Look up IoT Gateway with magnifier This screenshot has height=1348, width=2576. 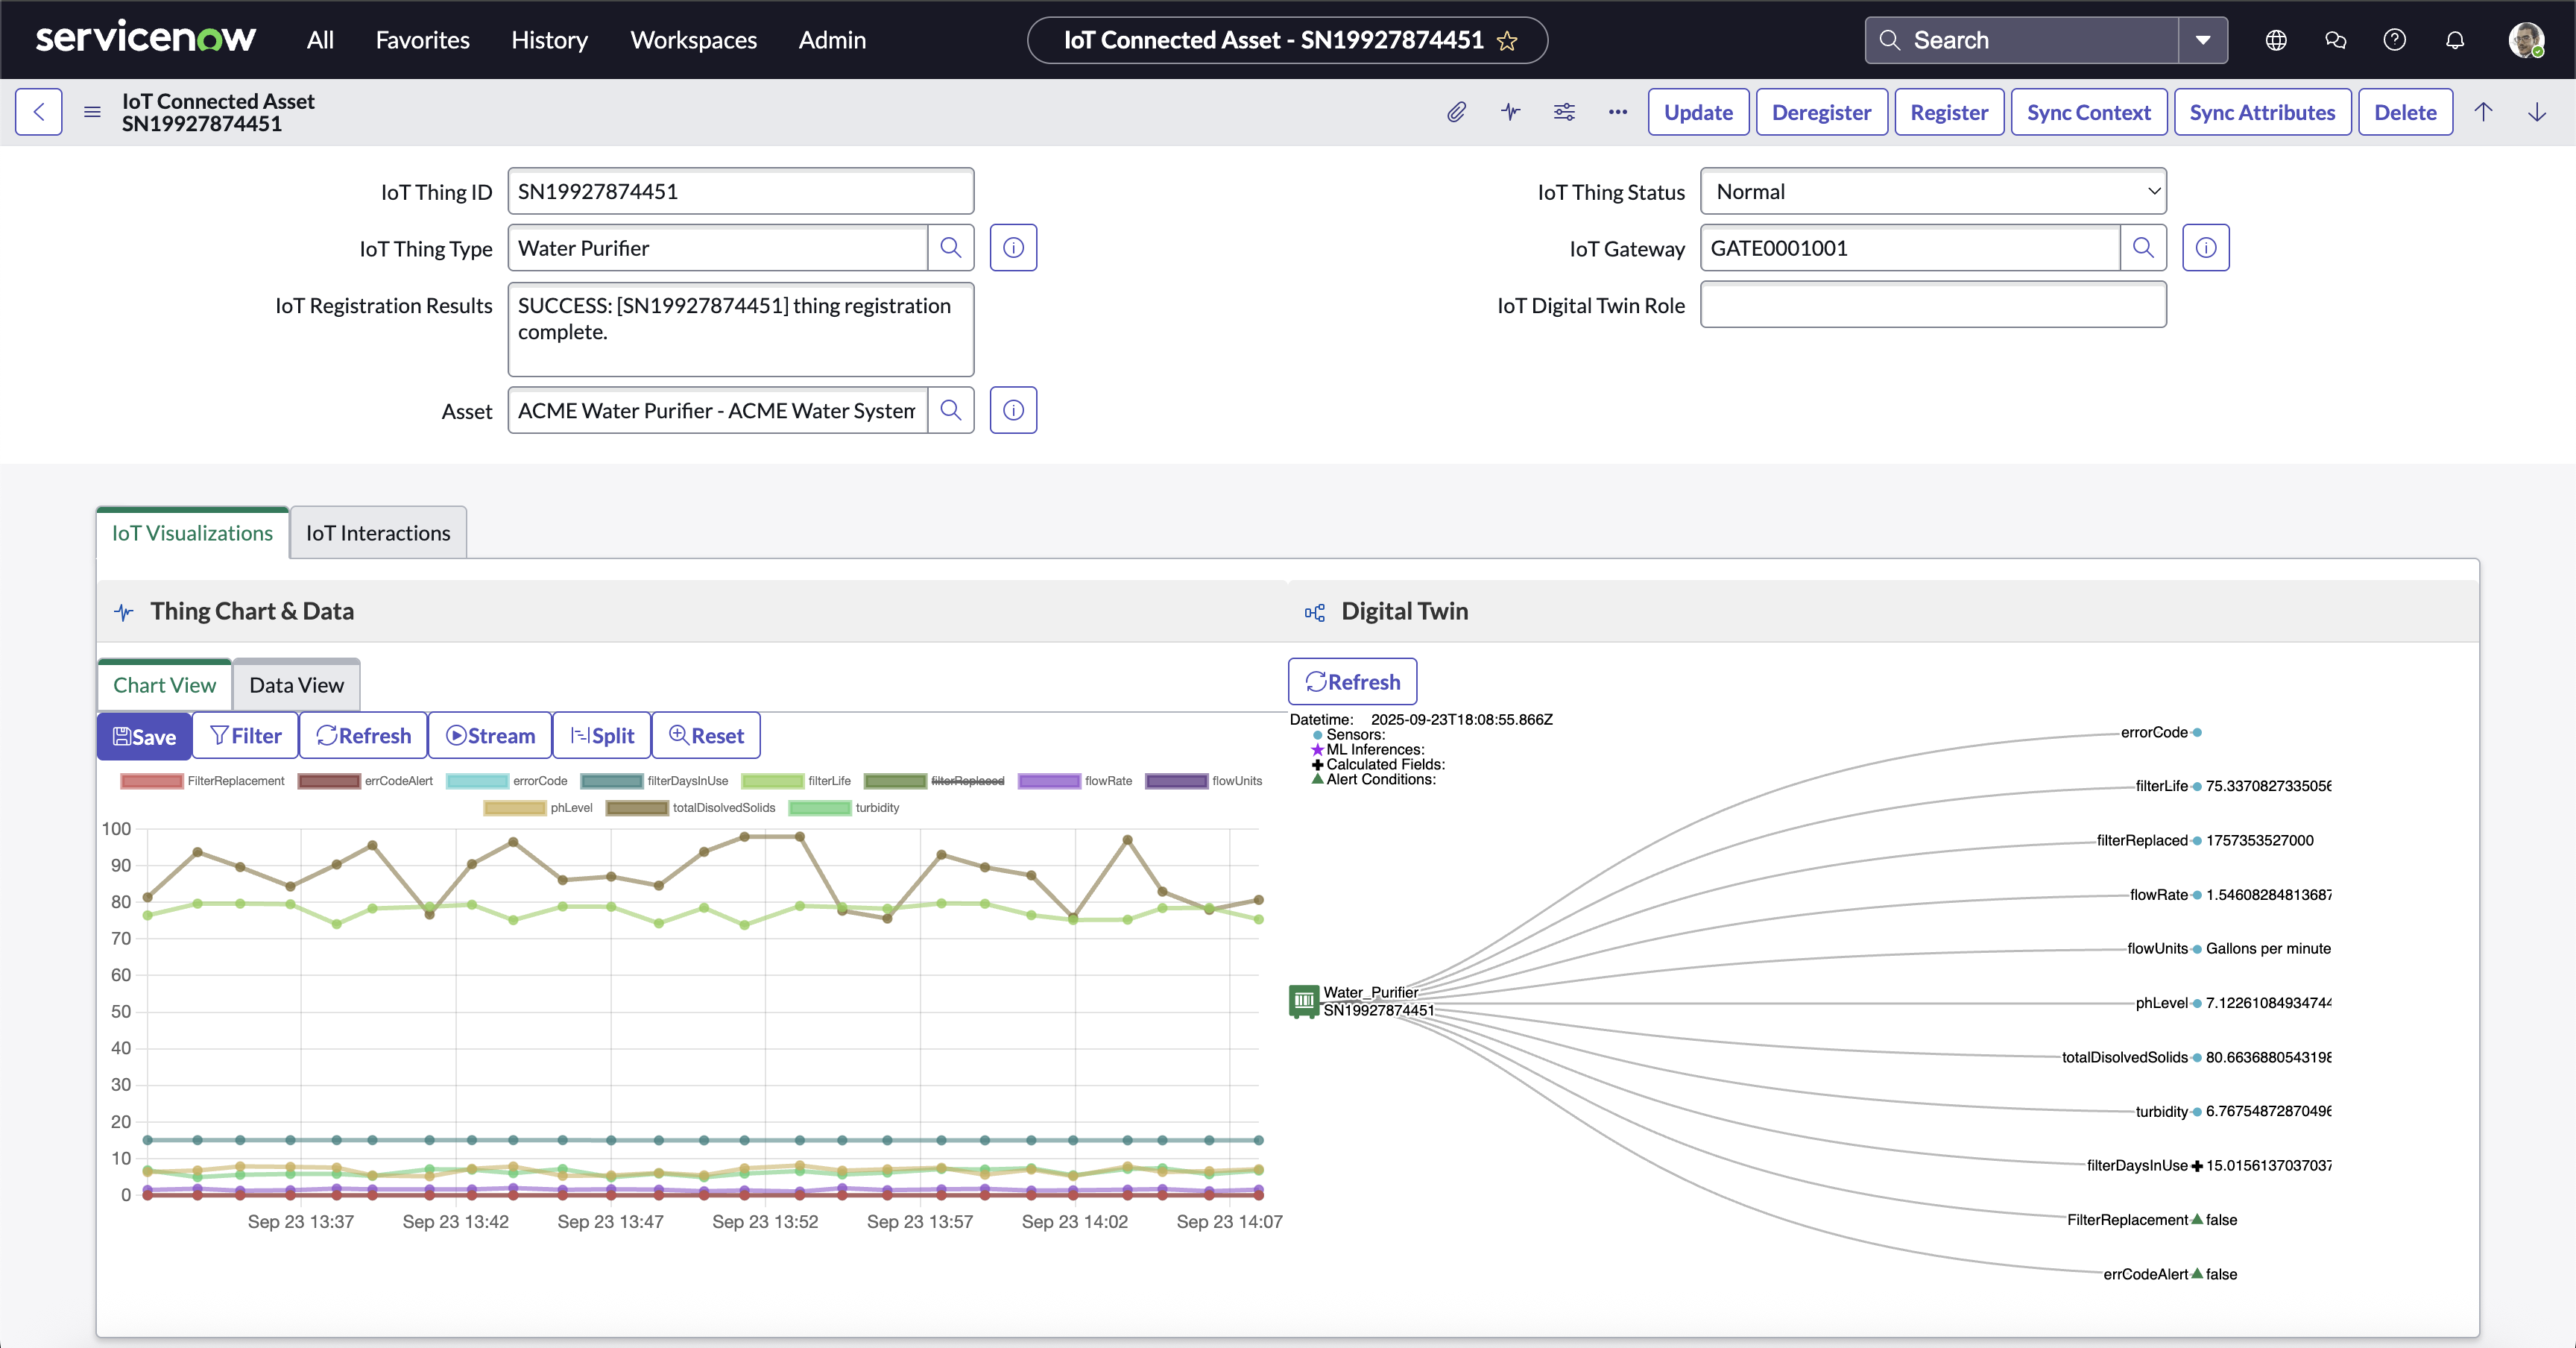point(2143,248)
